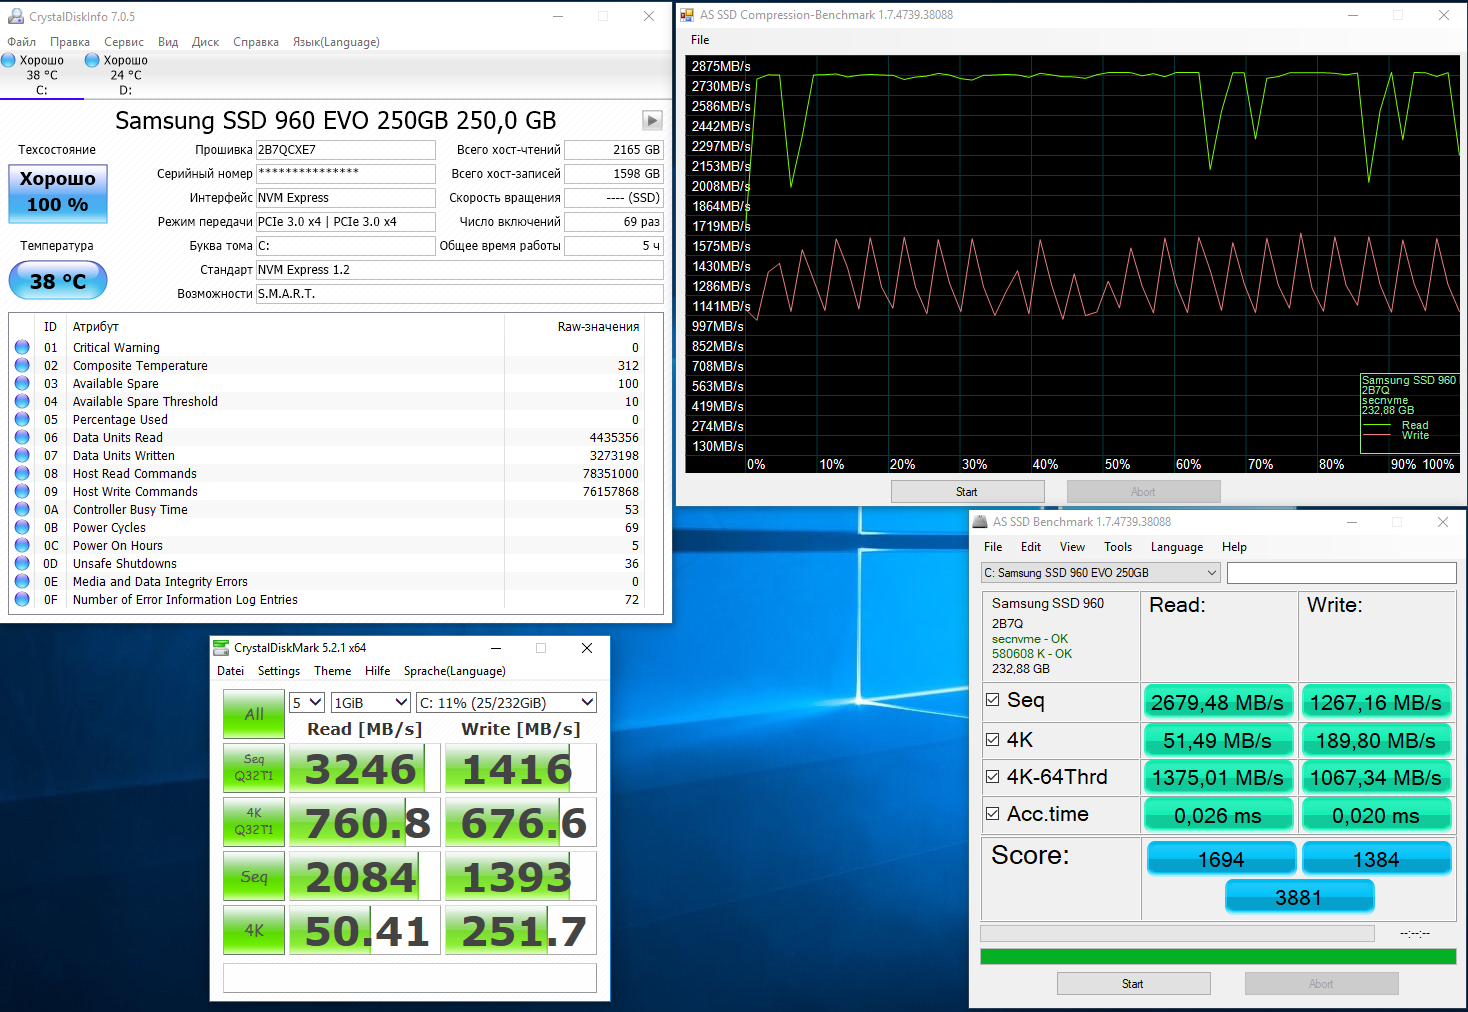Click Start in AS SSD Benchmark window
The height and width of the screenshot is (1012, 1468).
(1133, 984)
